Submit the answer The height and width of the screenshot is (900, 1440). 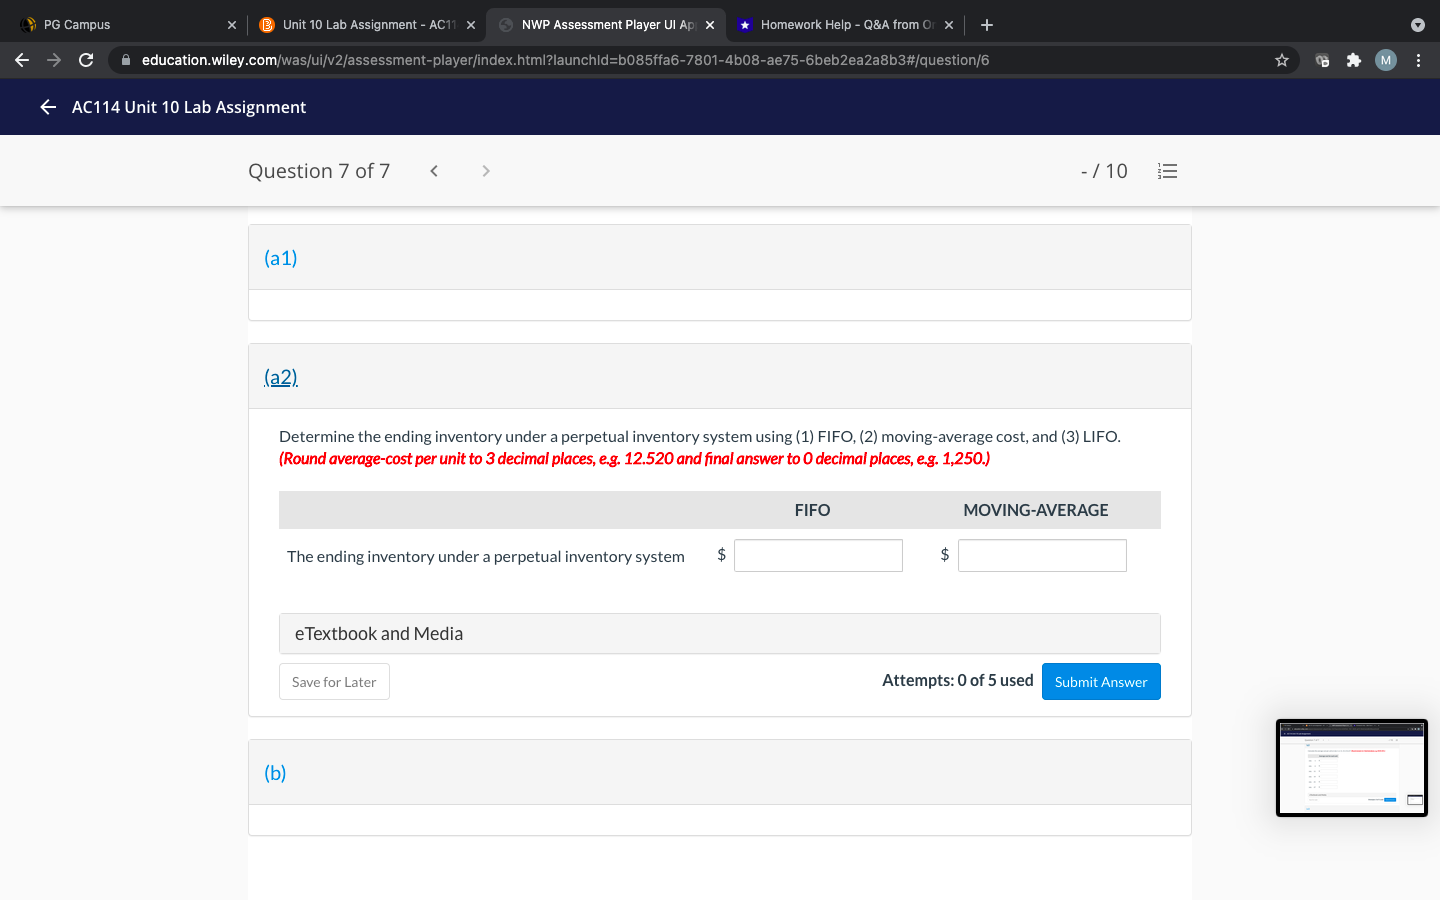1101,682
